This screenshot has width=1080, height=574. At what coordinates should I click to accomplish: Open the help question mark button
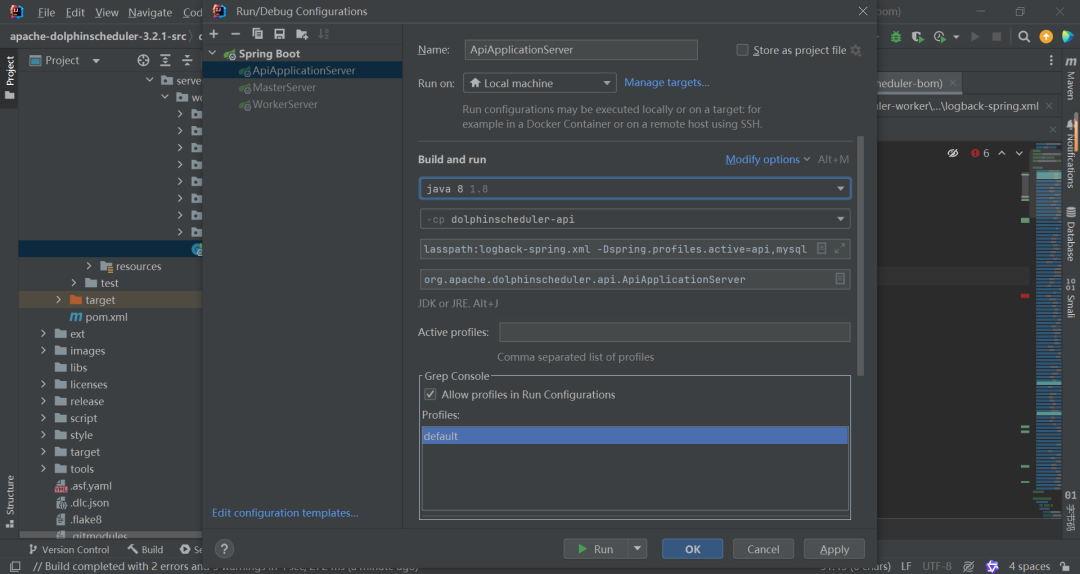click(225, 549)
